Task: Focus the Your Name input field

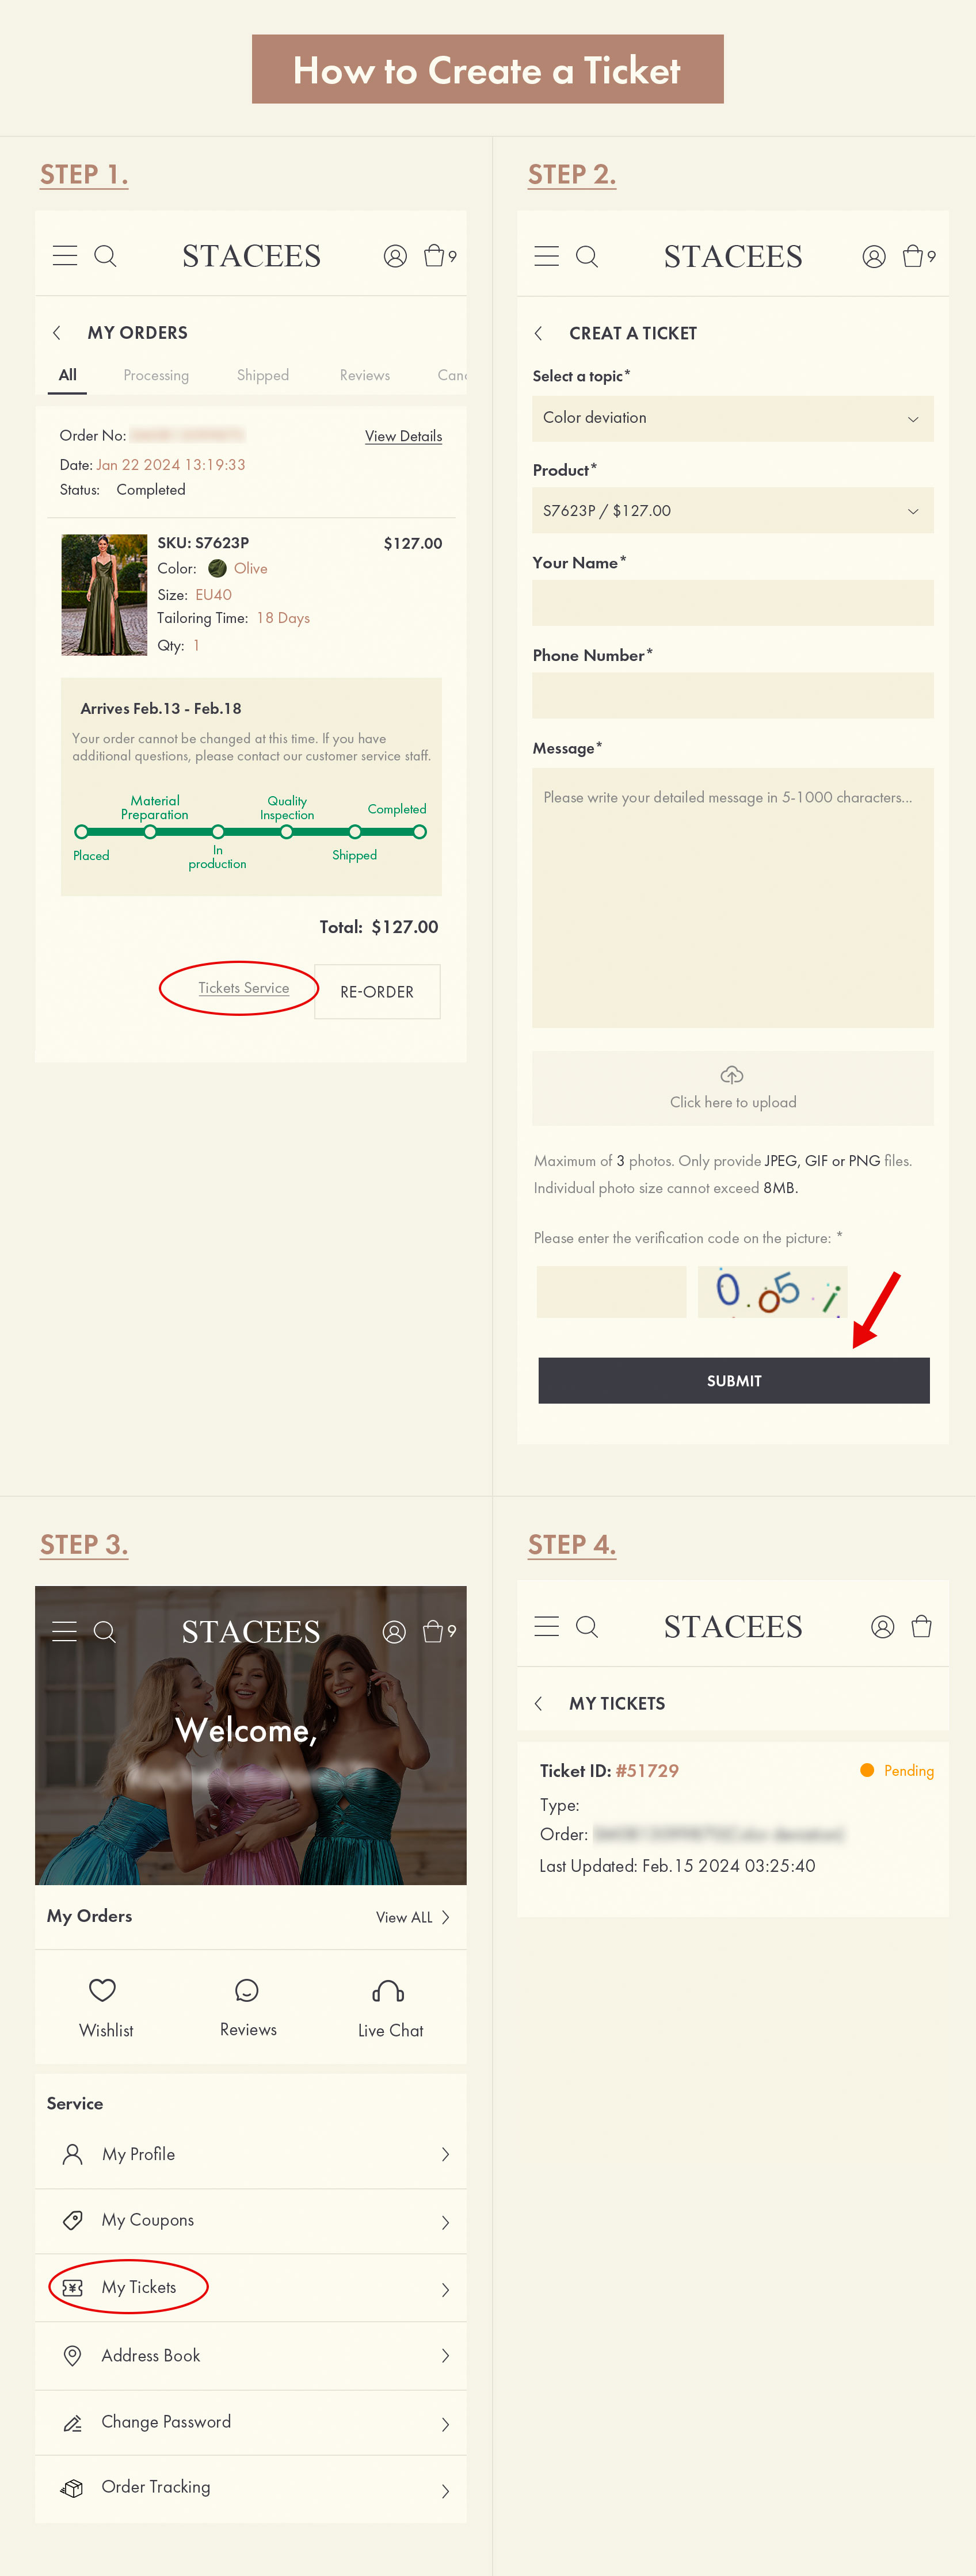Action: (733, 603)
